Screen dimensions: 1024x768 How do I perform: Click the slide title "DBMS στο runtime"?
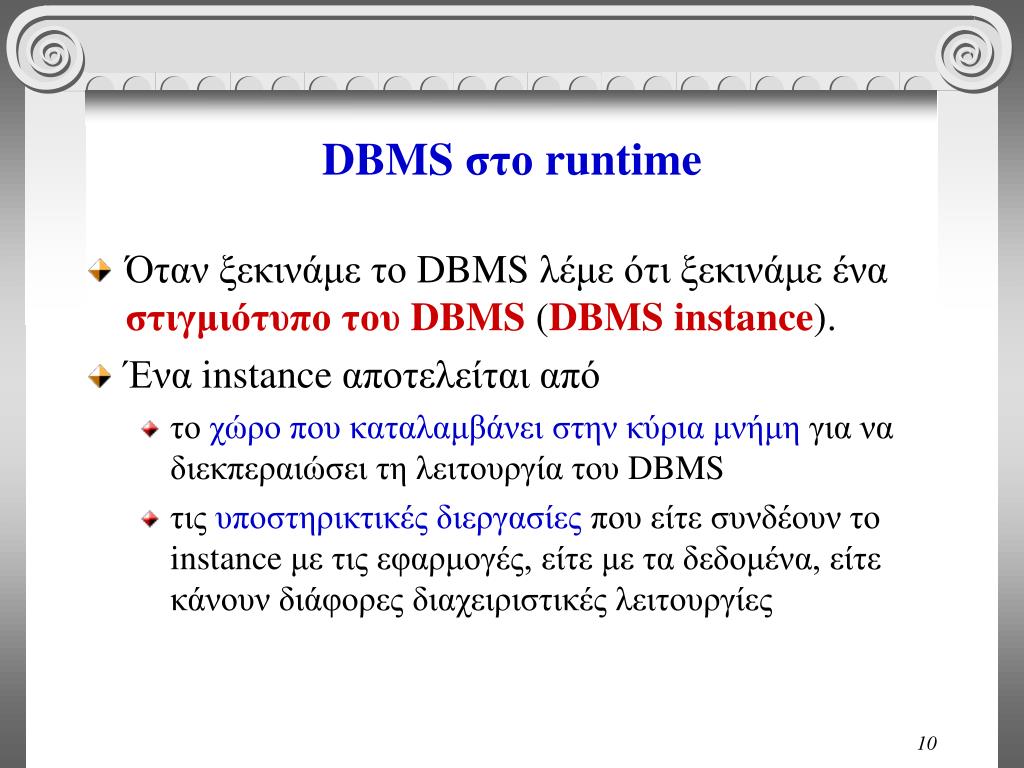(x=512, y=160)
